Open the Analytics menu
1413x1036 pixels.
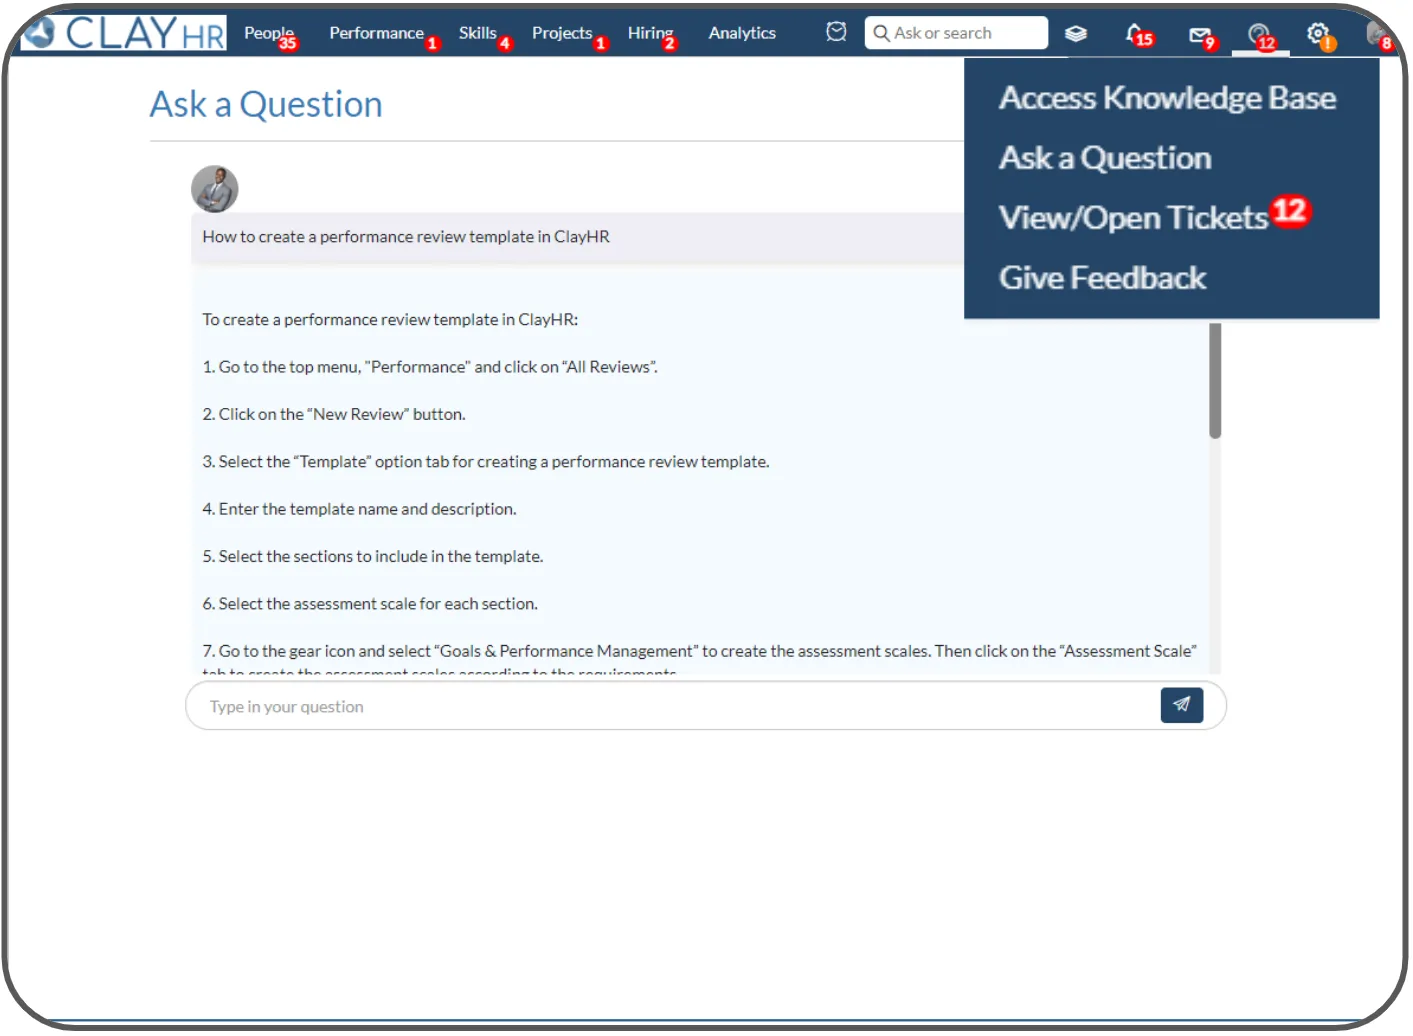click(742, 33)
